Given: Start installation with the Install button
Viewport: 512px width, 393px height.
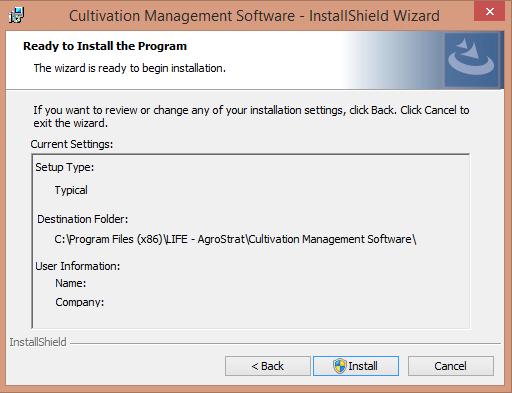Looking at the screenshot, I should pos(356,366).
